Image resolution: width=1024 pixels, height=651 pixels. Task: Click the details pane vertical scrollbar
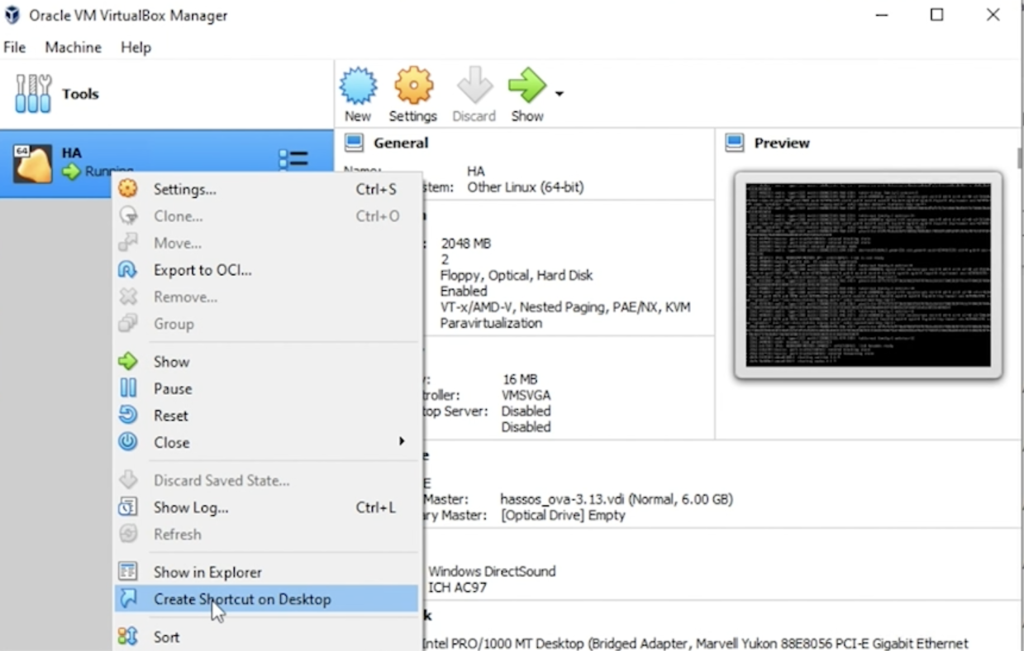1019,159
